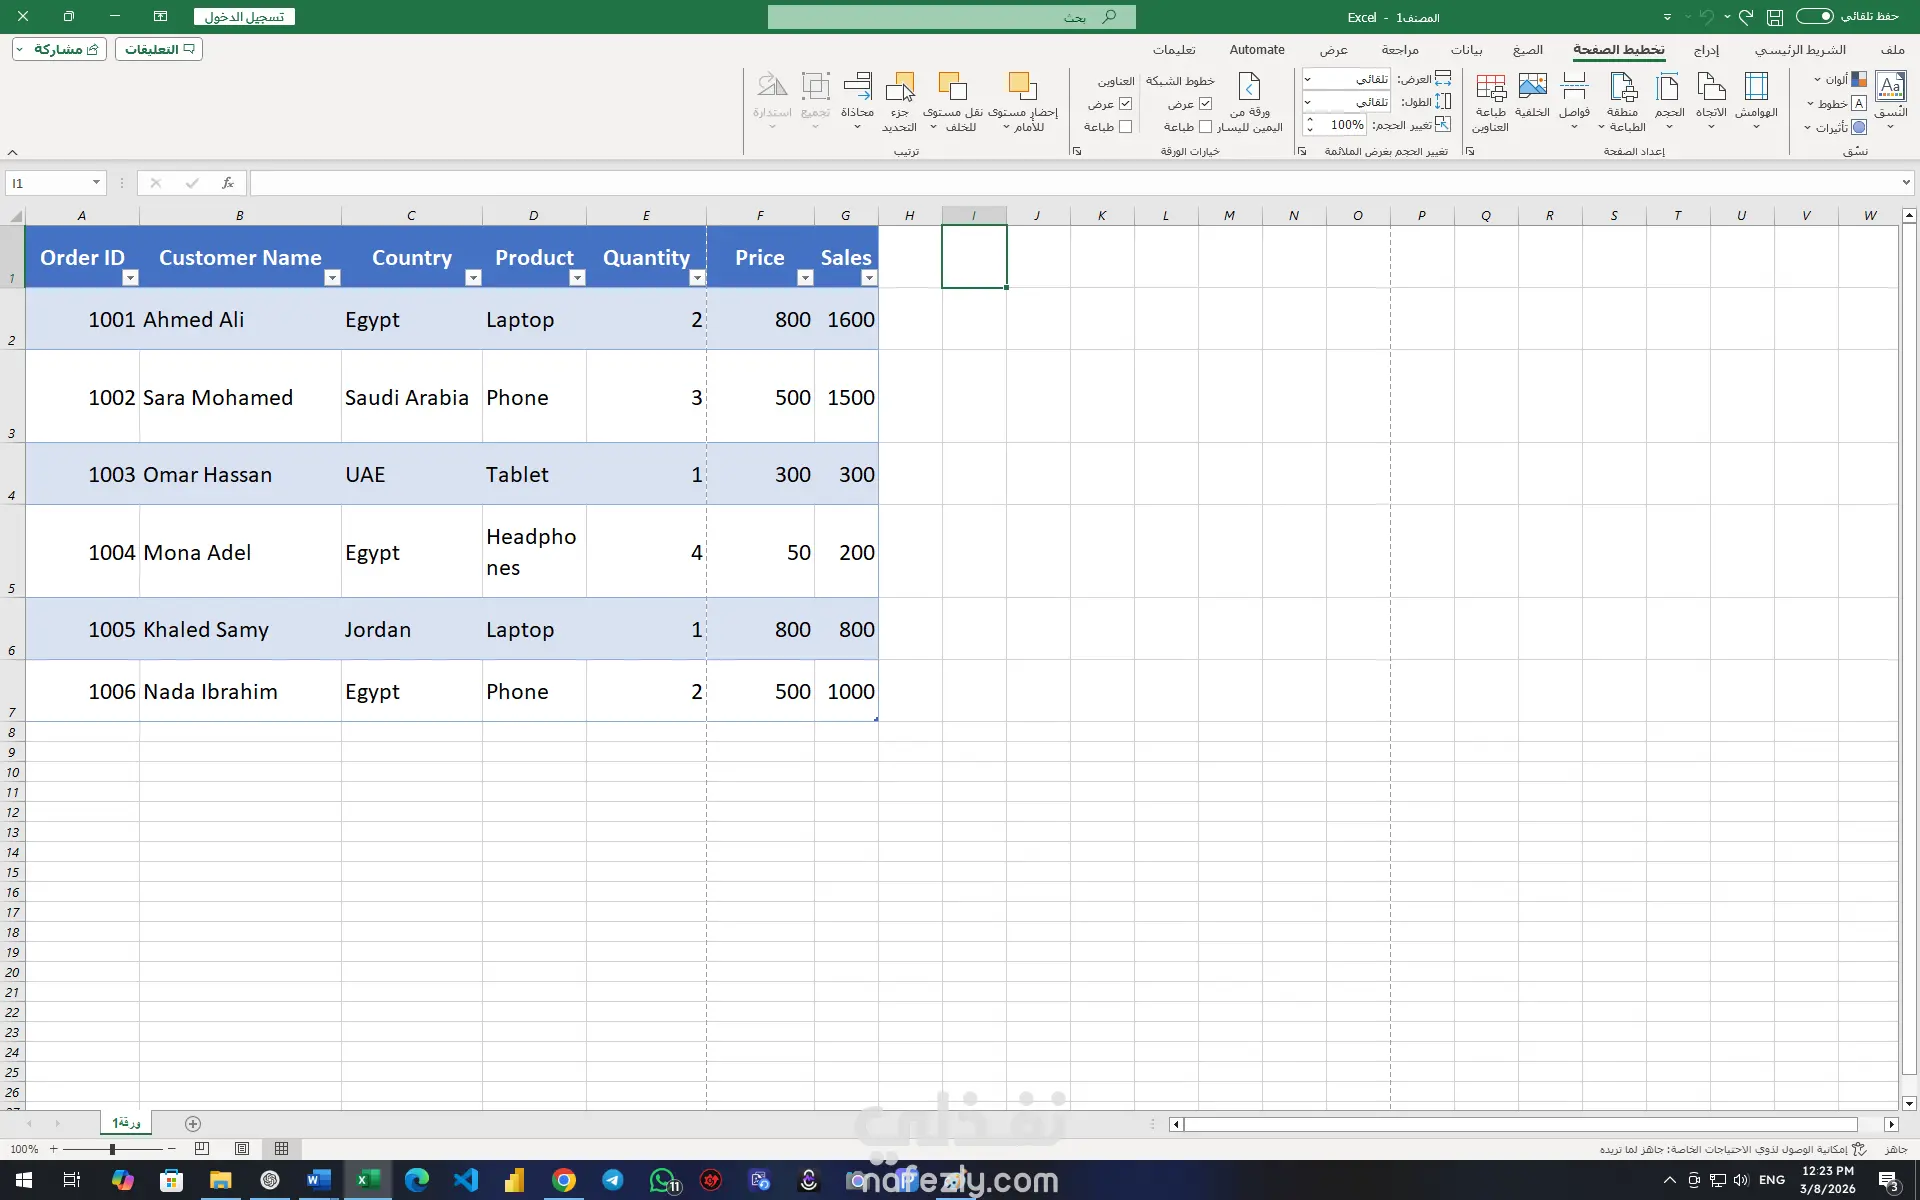Viewport: 1920px width, 1200px height.
Task: Expand the Width (العرض) scaling dropdown
Action: (1307, 79)
